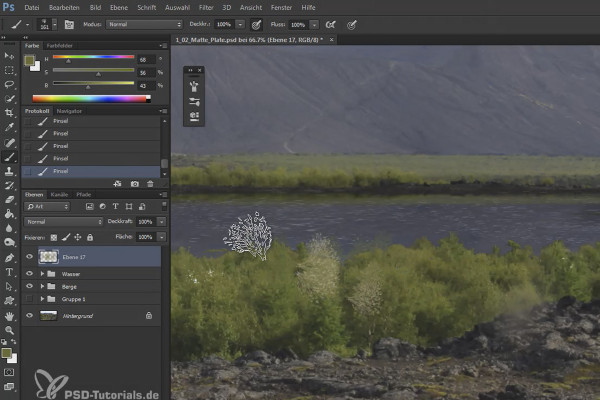Screen dimensions: 600x400
Task: Select the Type tool
Action: coord(9,272)
